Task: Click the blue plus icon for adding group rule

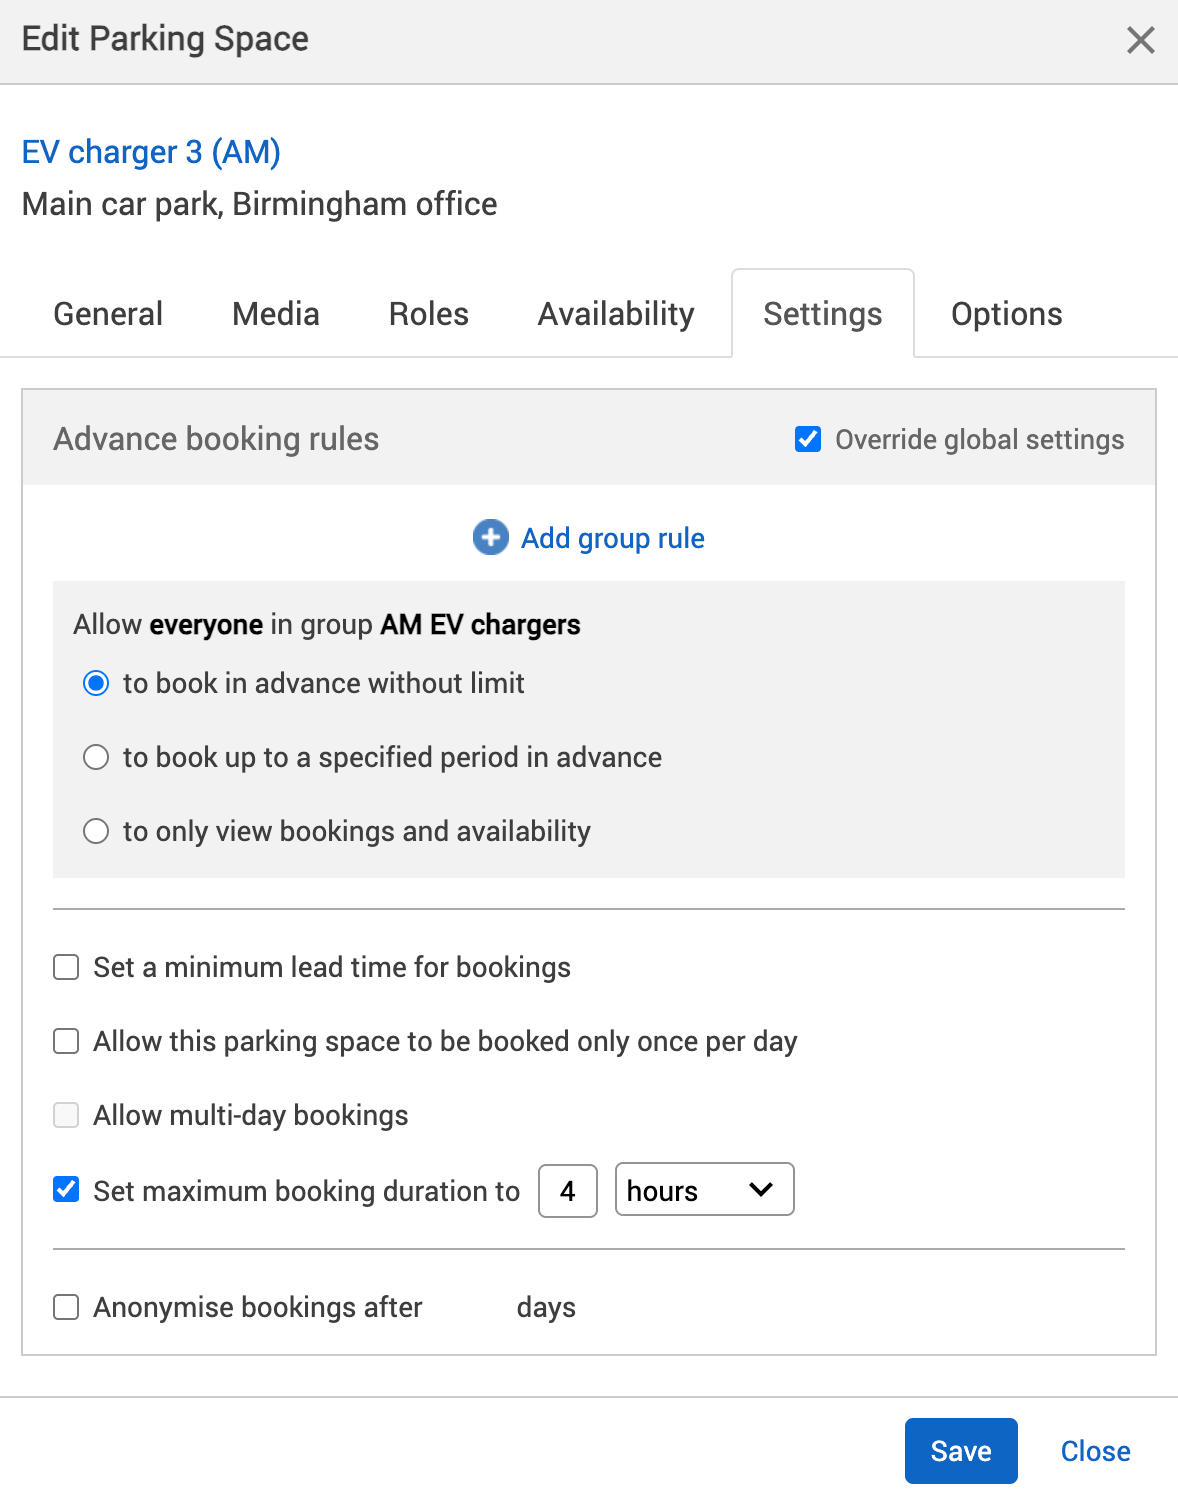Action: [490, 537]
